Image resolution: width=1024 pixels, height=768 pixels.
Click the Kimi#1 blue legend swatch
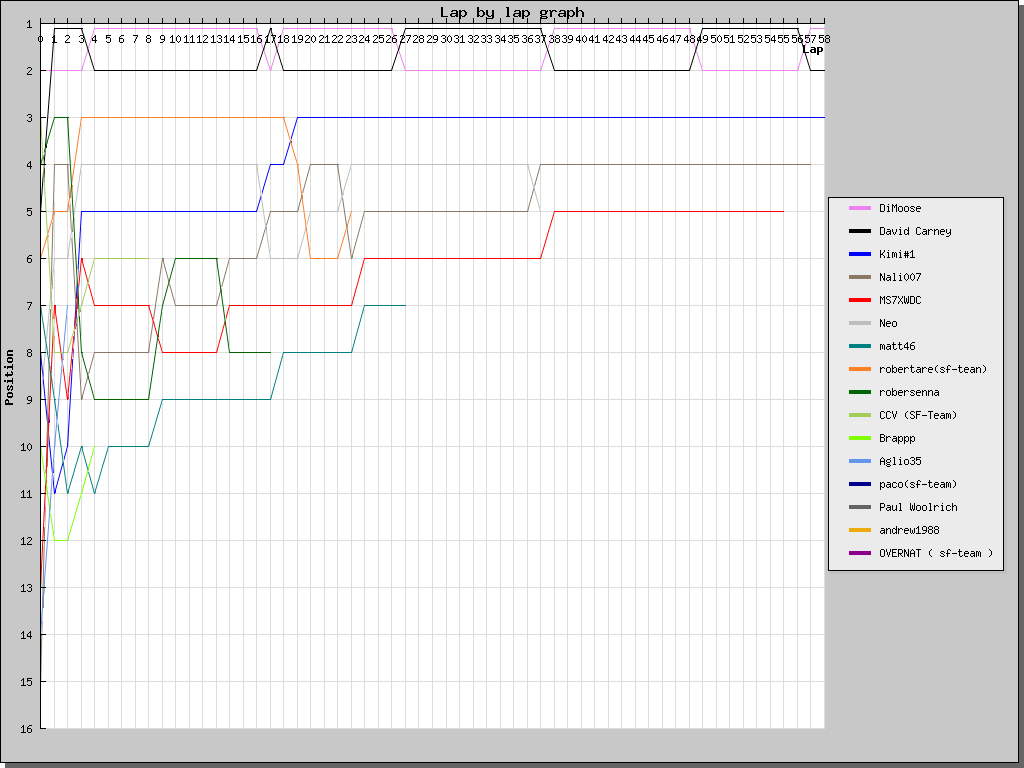pos(859,254)
